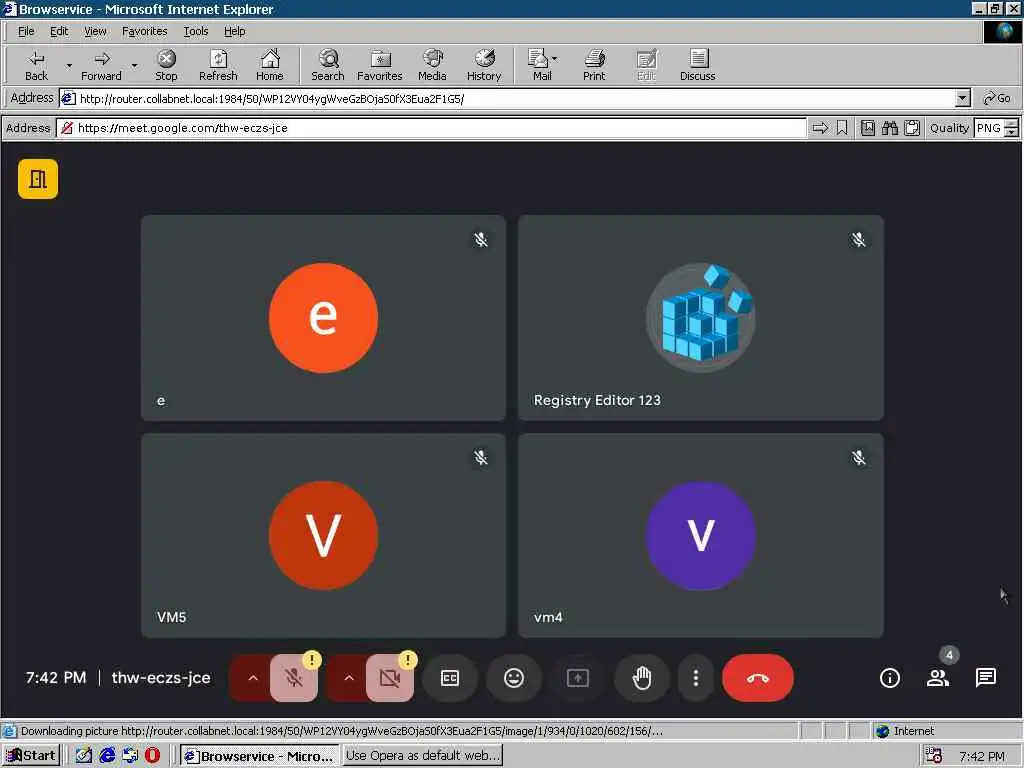Viewport: 1024px width, 768px height.
Task: Toggle closed captions CC button
Action: (x=450, y=678)
